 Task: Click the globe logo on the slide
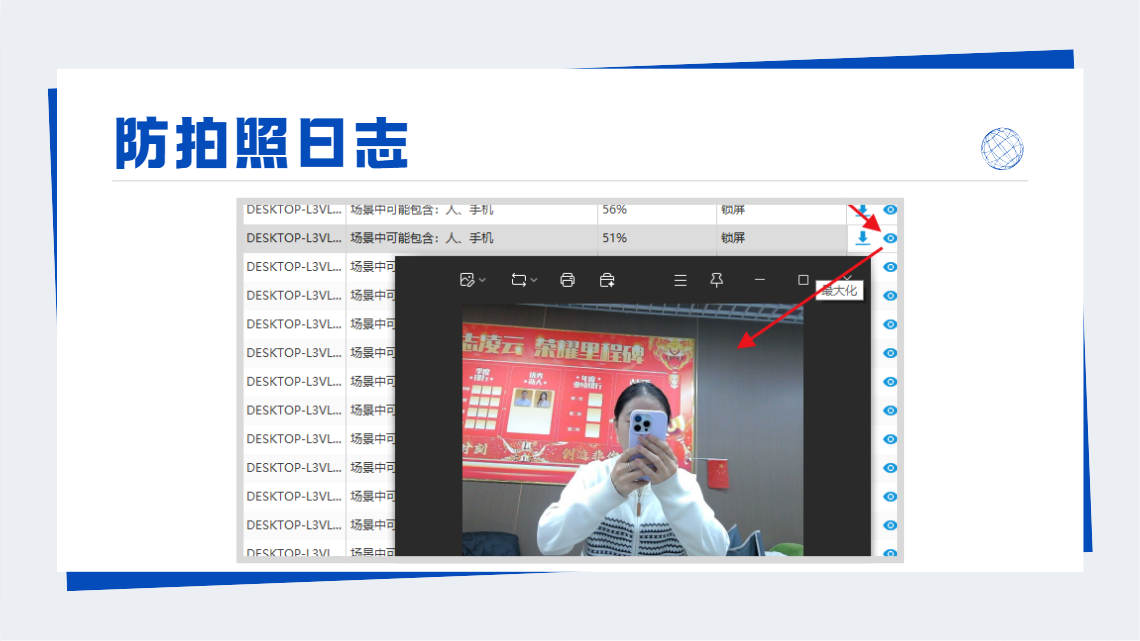(1002, 149)
